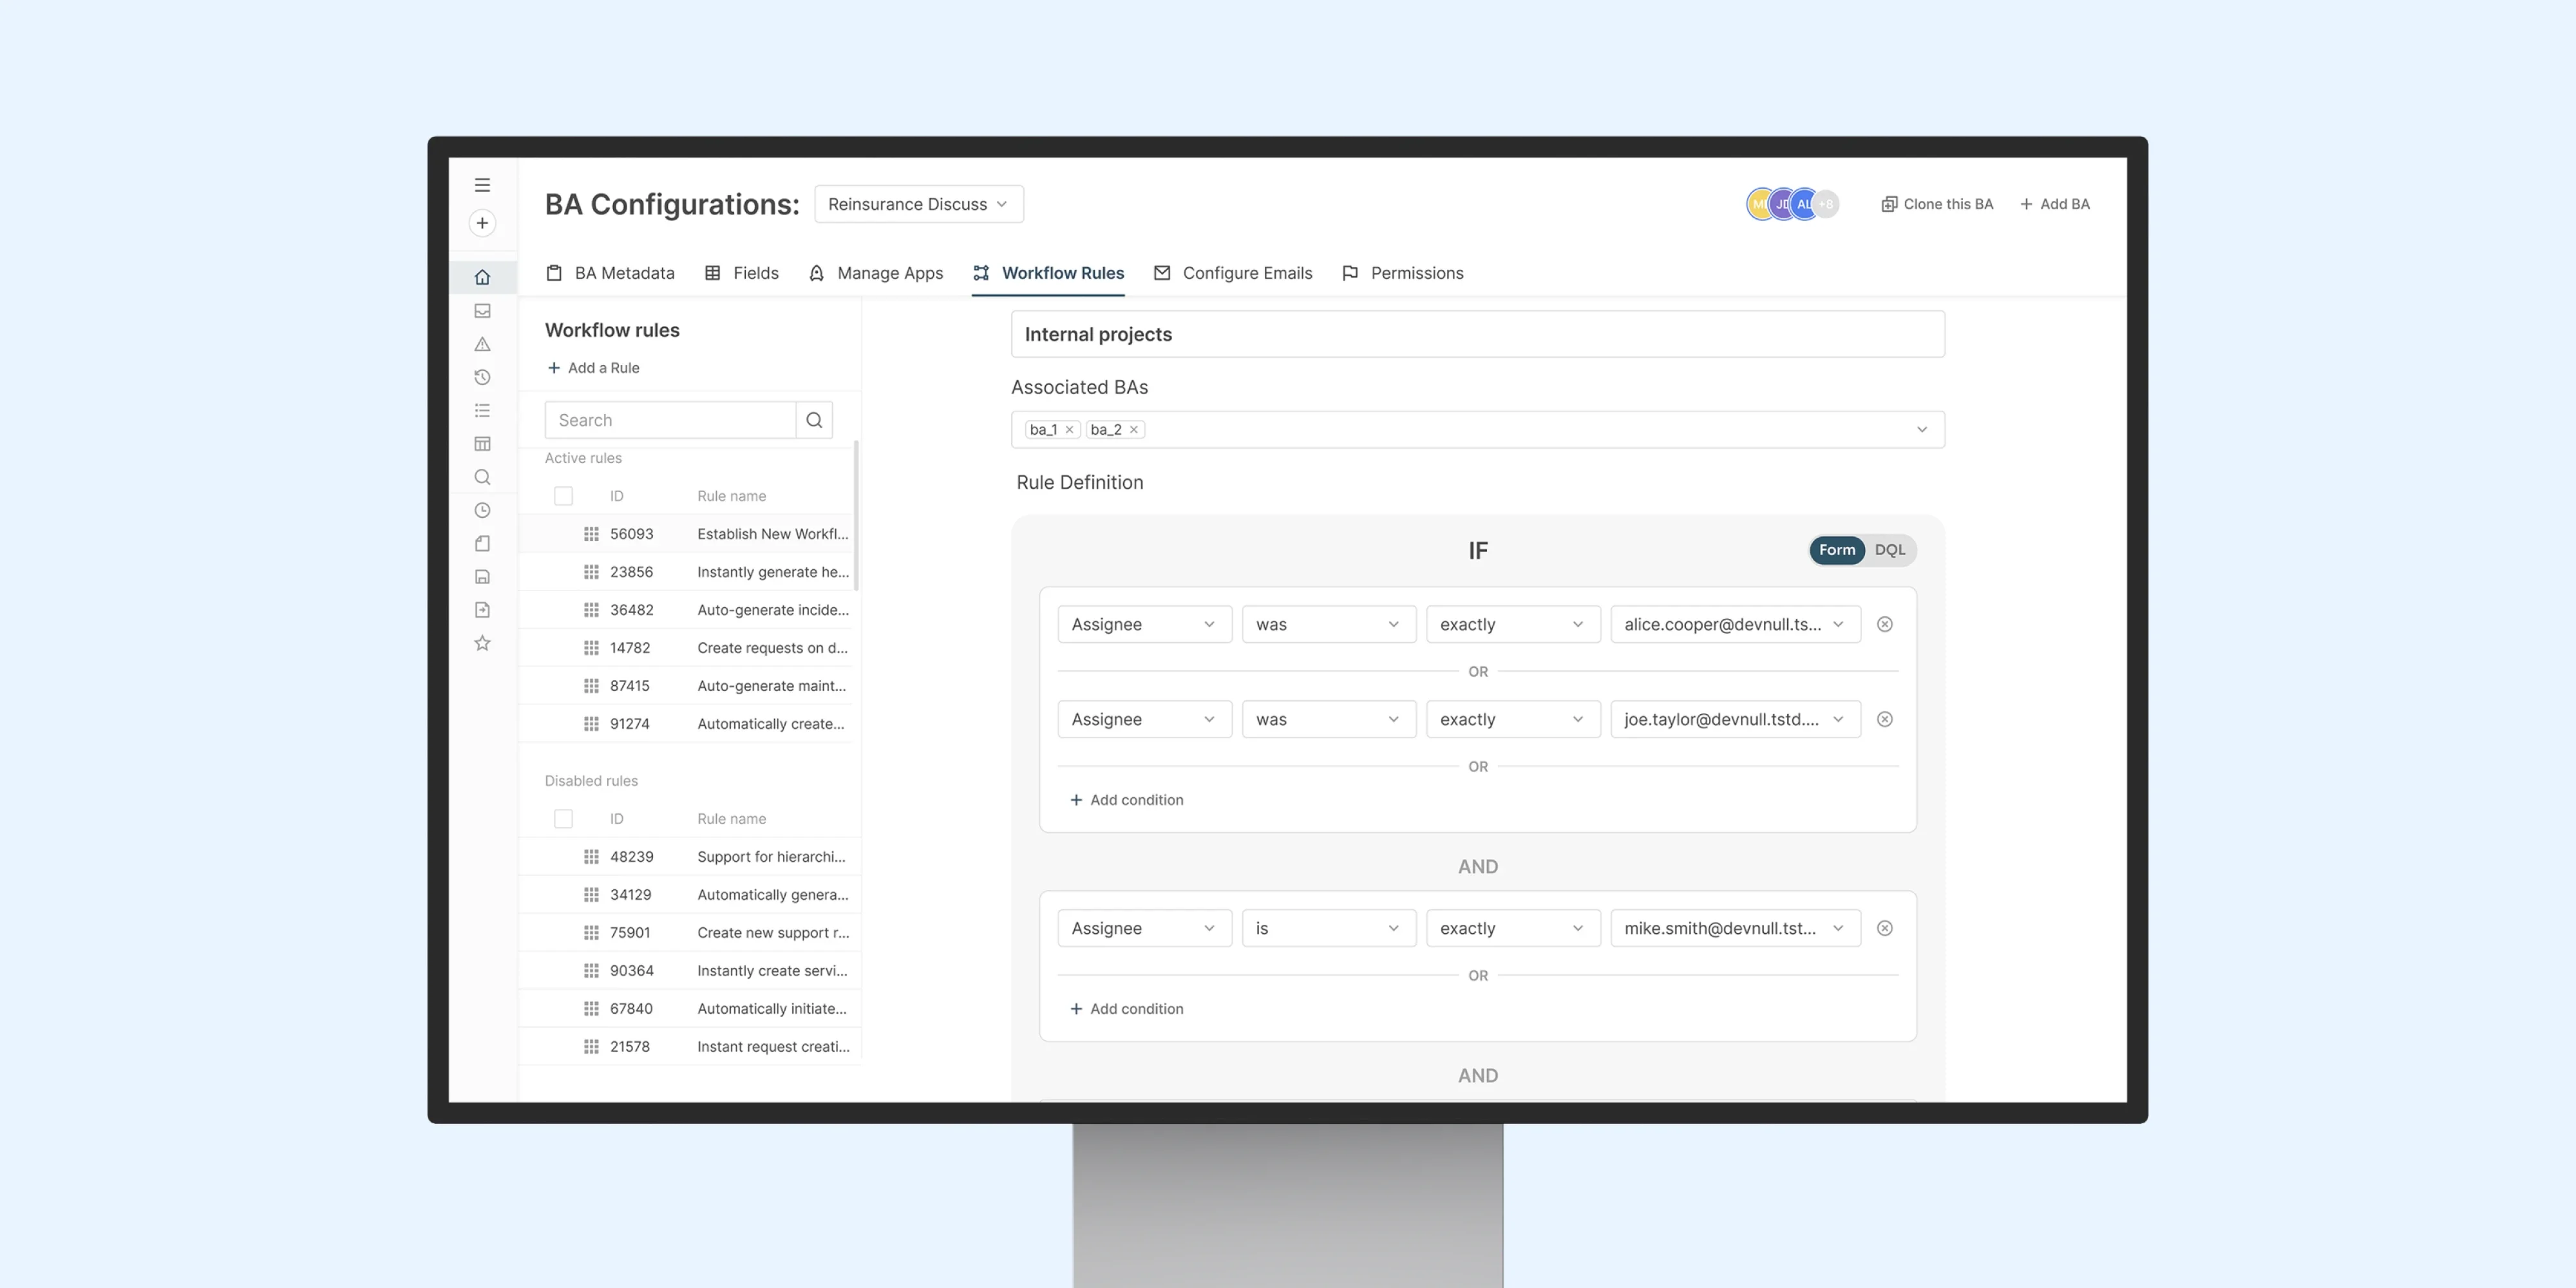2576x1288 pixels.
Task: Click Add a Rule
Action: pyautogui.click(x=593, y=368)
